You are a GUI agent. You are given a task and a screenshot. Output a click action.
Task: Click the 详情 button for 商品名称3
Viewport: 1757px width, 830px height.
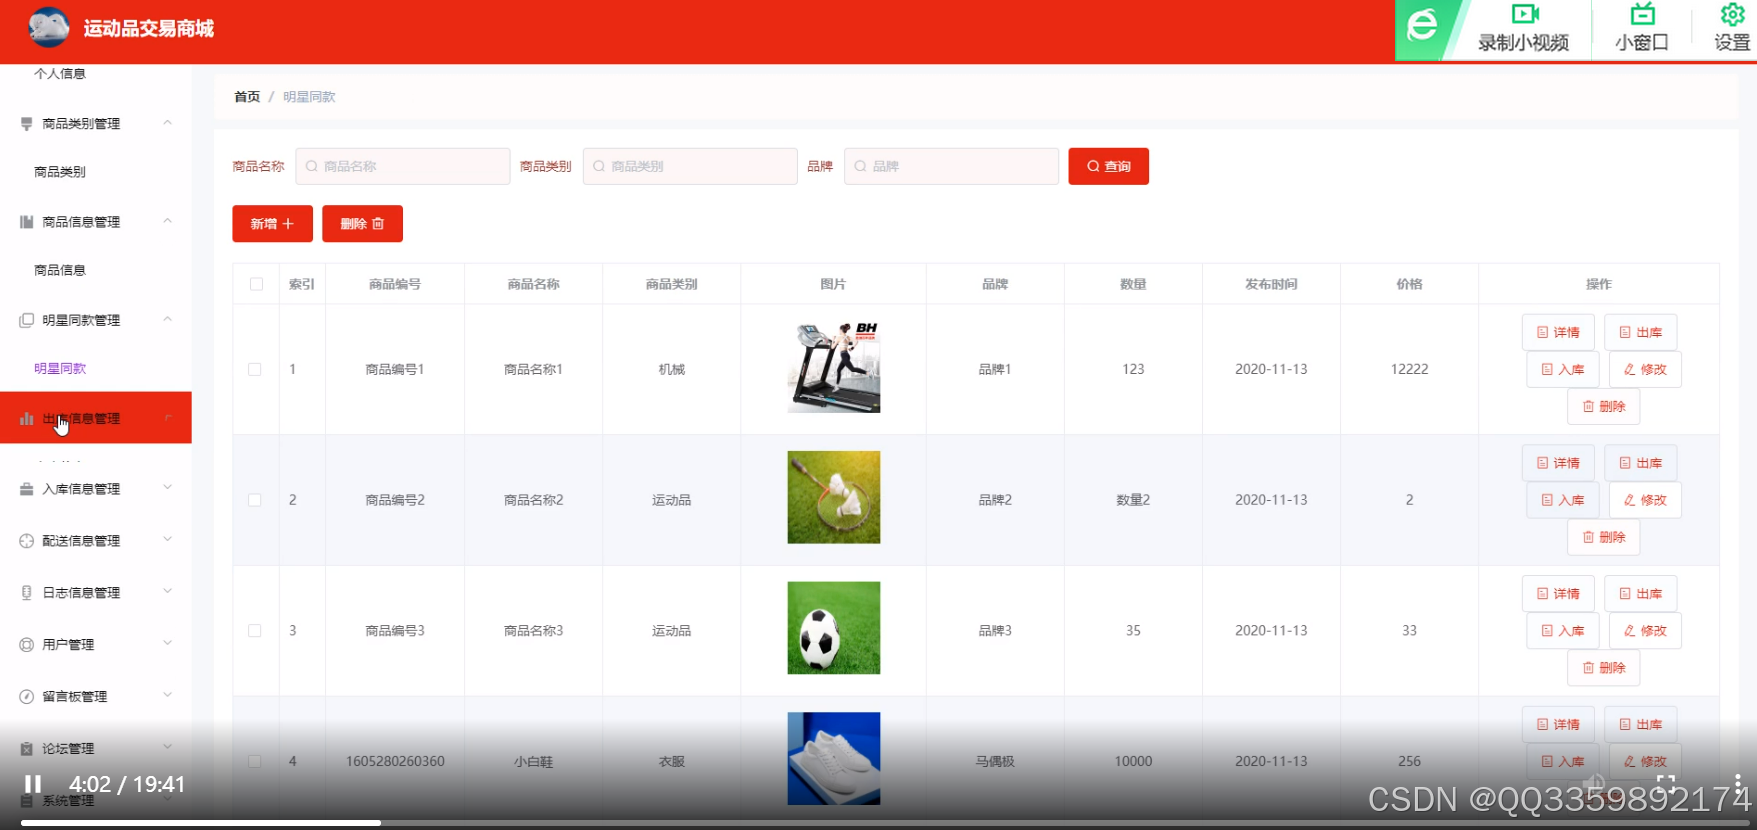pos(1558,594)
